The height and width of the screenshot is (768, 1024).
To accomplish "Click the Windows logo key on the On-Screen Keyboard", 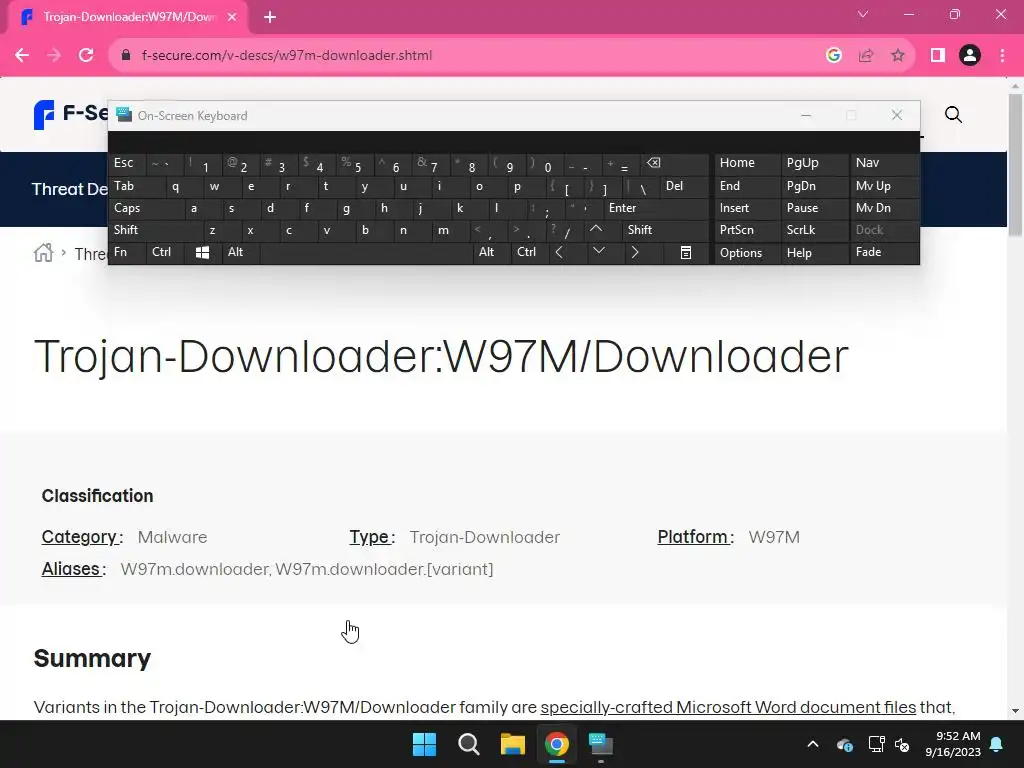I will point(202,253).
